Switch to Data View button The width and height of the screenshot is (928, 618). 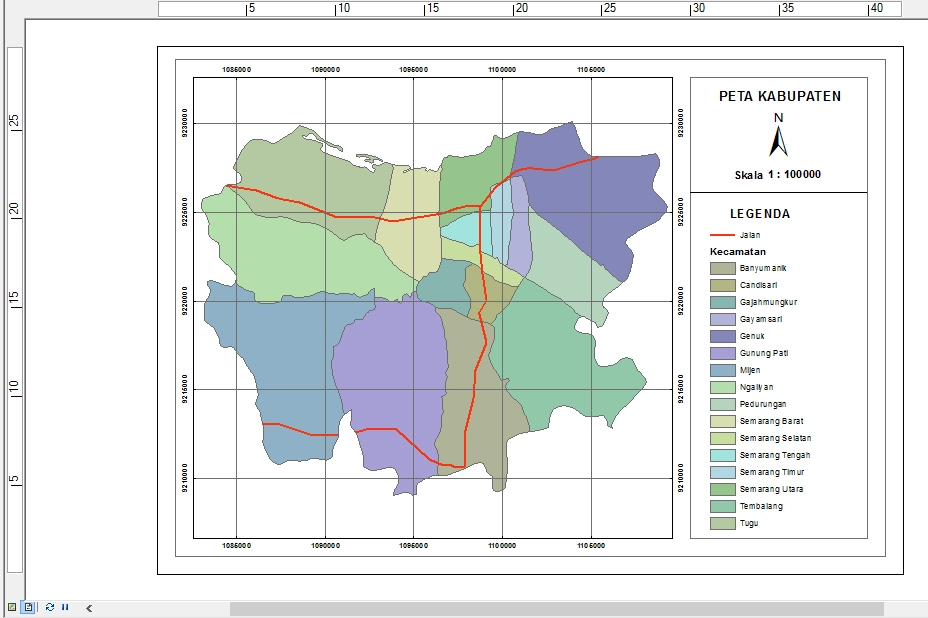(x=12, y=607)
